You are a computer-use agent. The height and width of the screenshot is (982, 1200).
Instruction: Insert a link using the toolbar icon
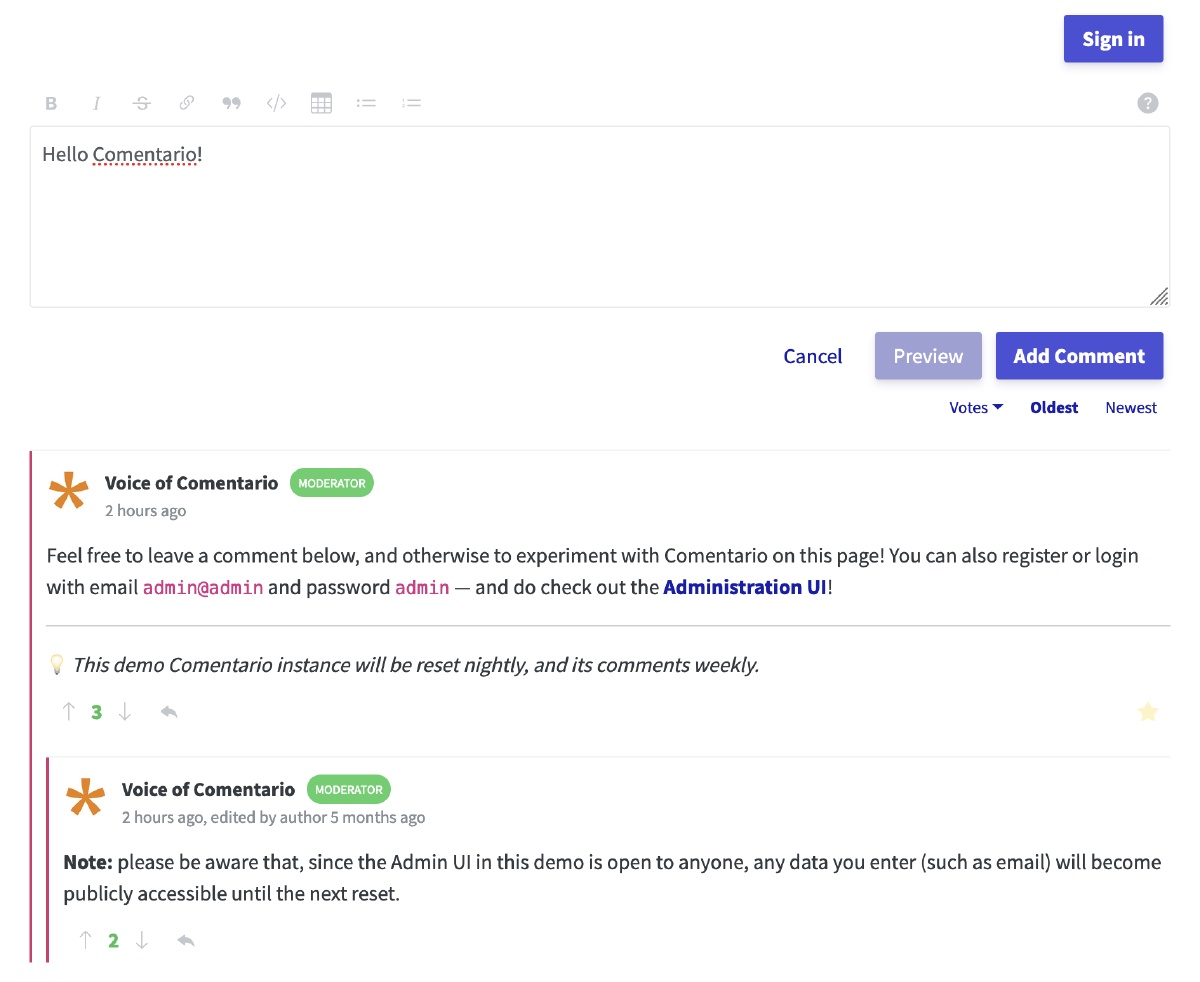(x=187, y=103)
